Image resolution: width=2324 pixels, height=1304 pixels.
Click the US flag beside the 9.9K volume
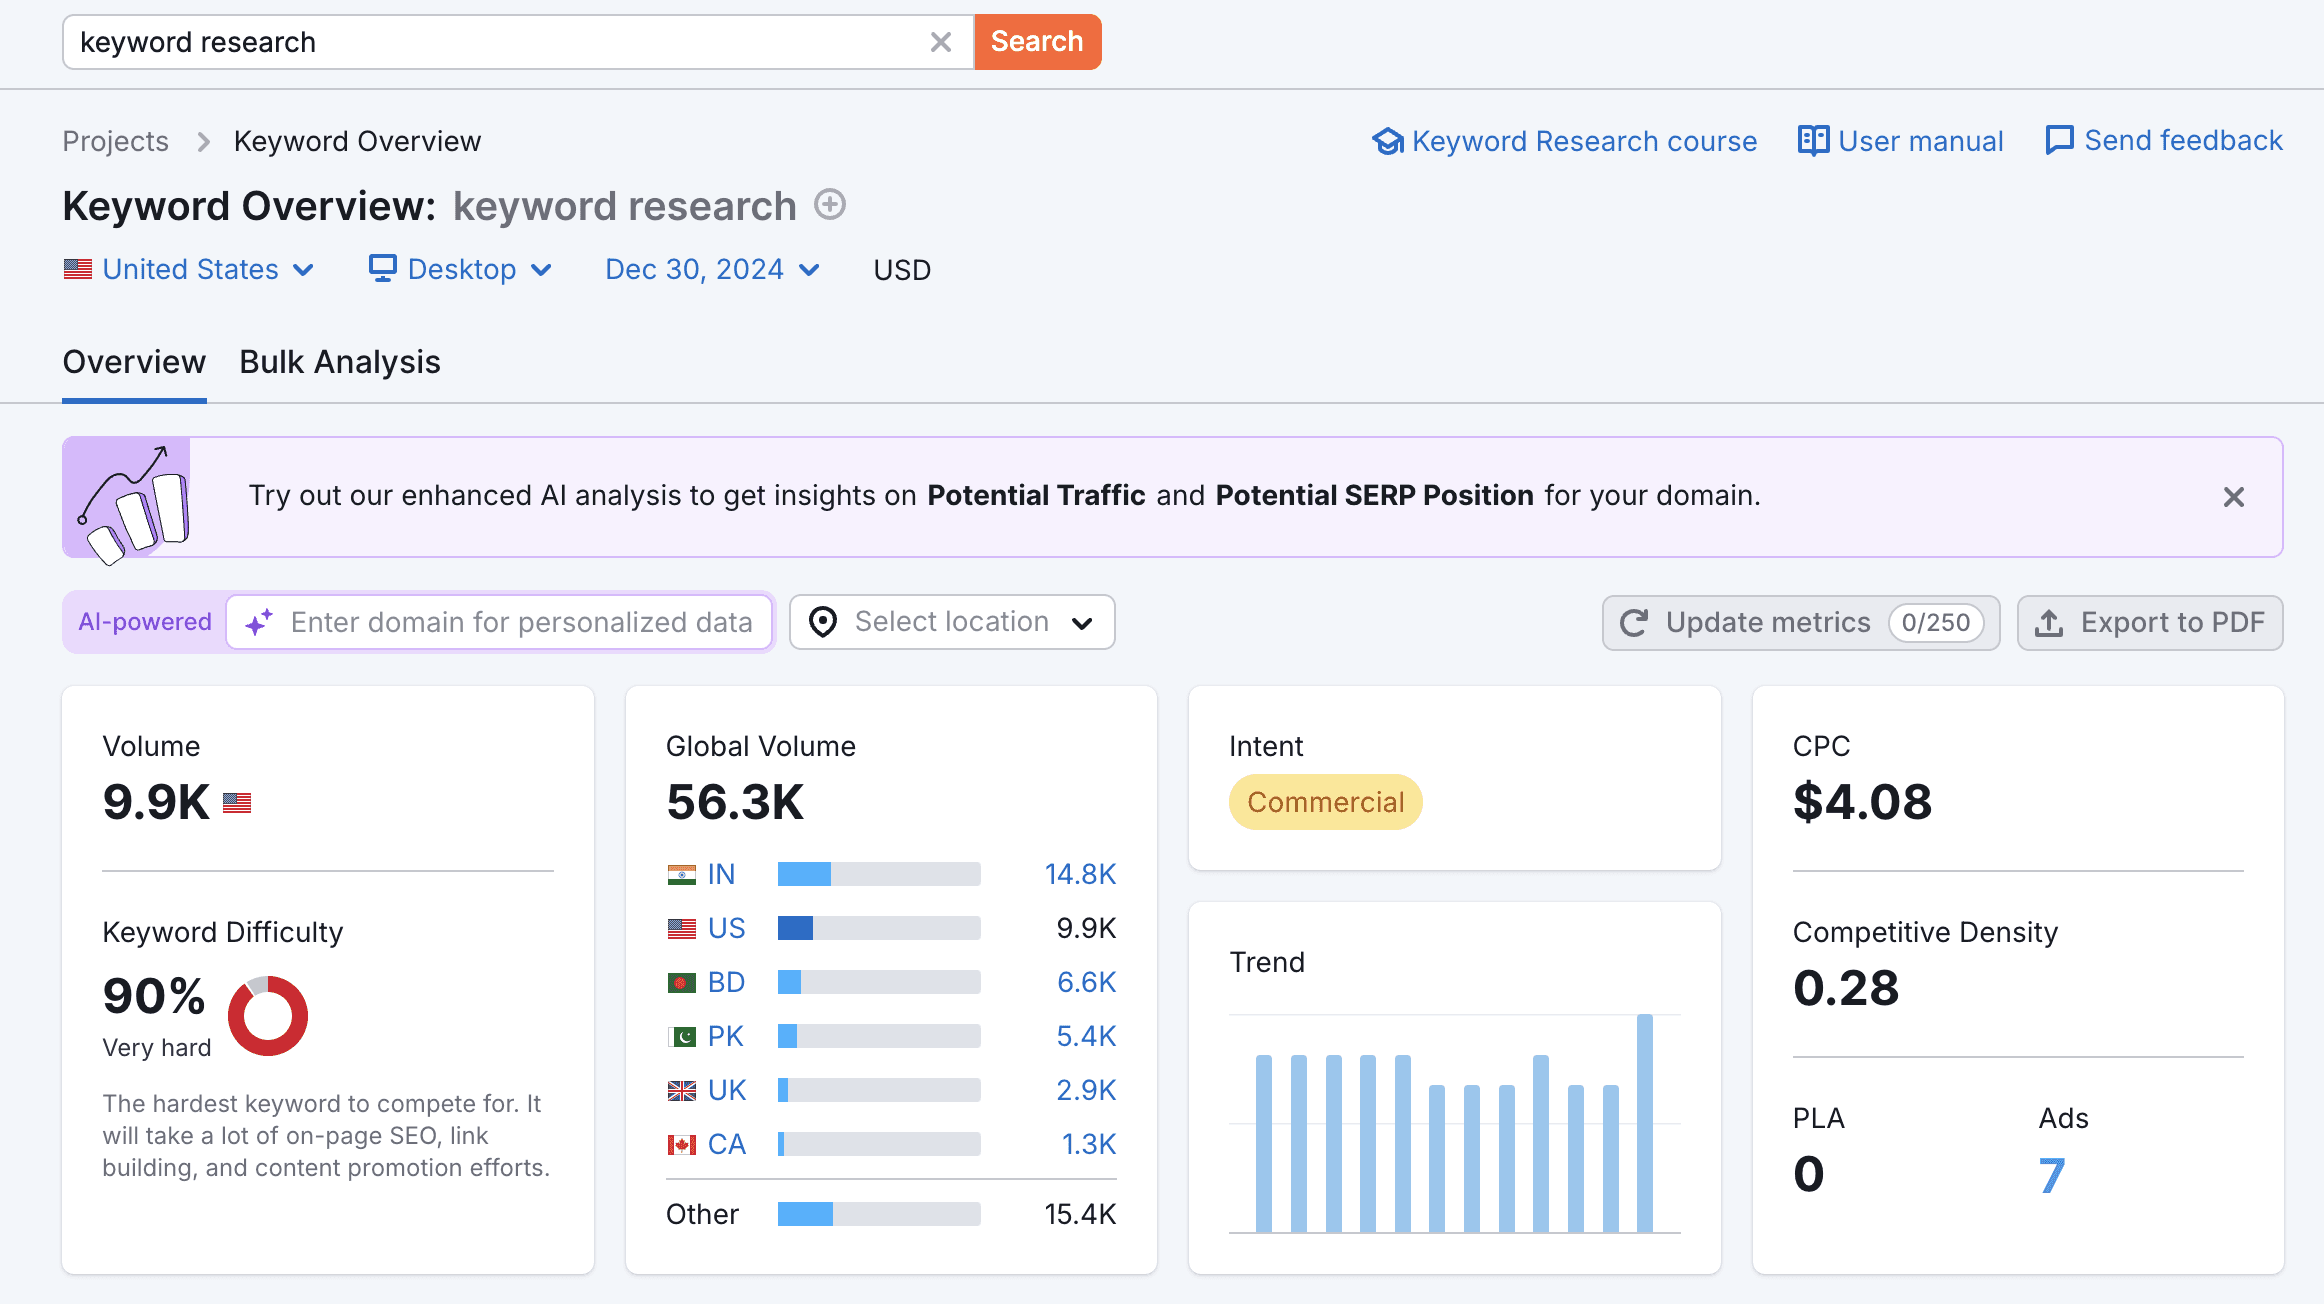(237, 802)
